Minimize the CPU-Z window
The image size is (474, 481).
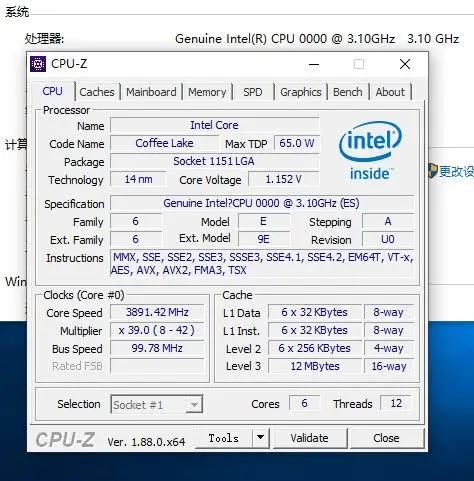coord(314,64)
